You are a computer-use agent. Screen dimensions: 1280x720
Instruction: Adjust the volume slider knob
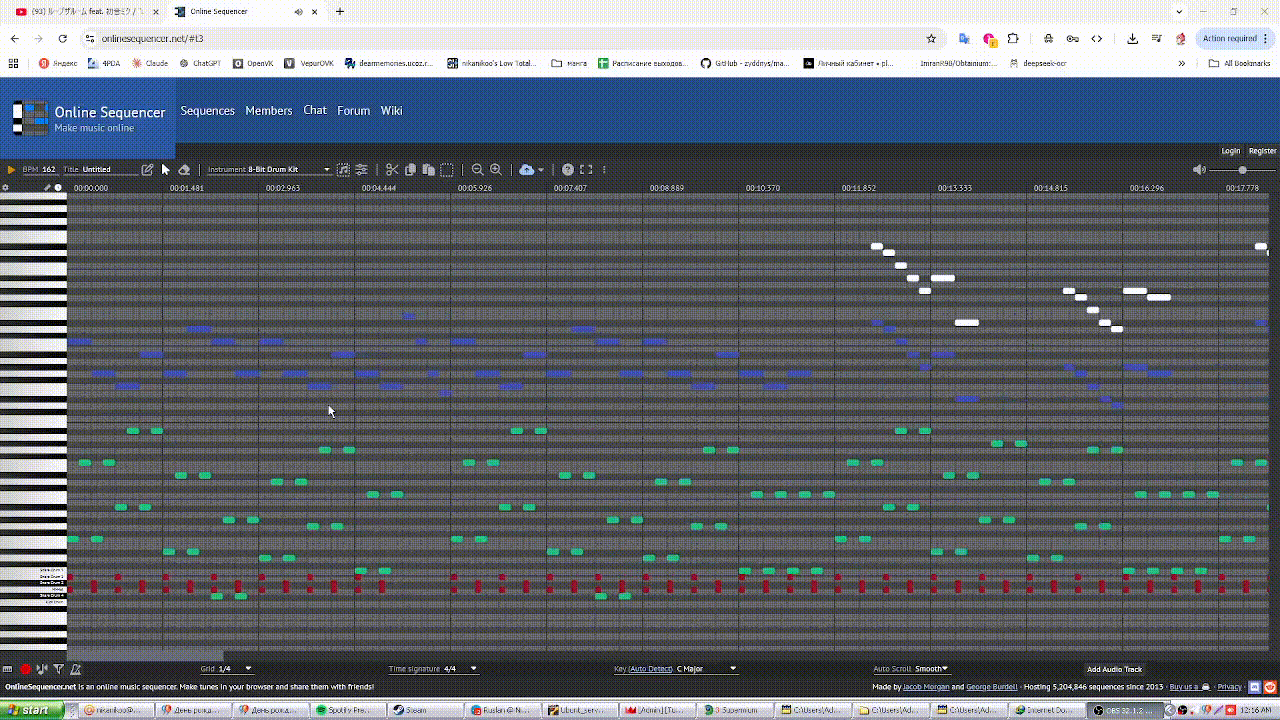pyautogui.click(x=1243, y=170)
